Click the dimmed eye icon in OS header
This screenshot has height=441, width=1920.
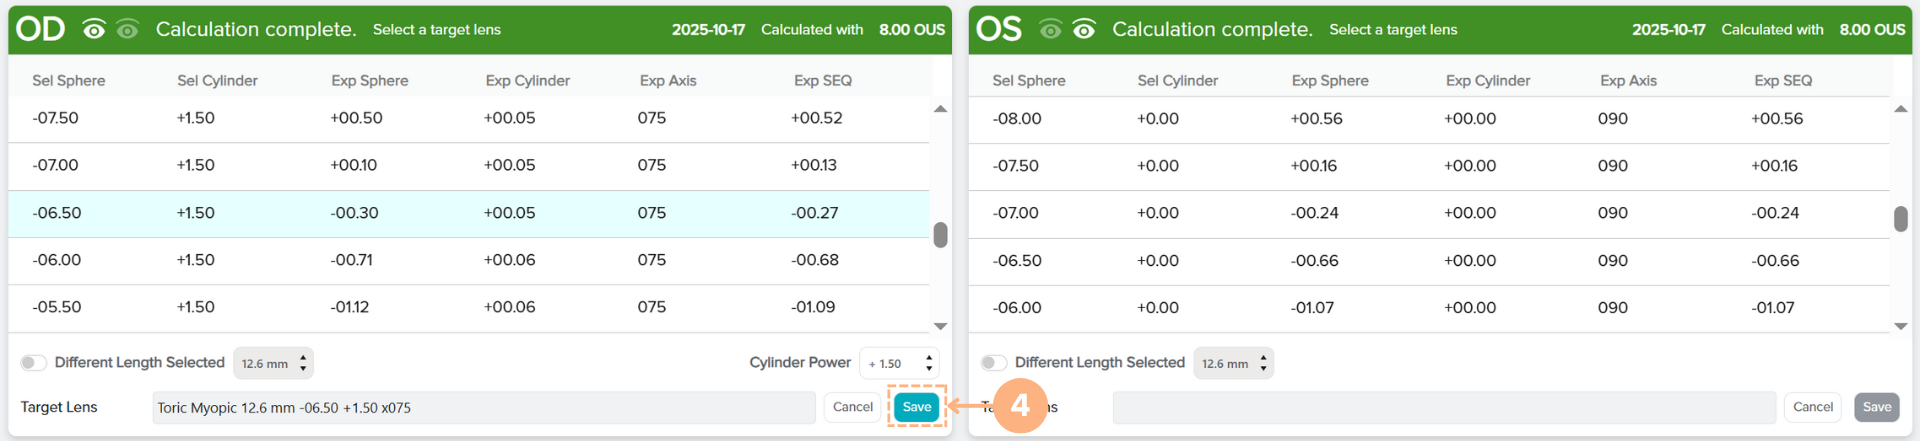click(1050, 30)
